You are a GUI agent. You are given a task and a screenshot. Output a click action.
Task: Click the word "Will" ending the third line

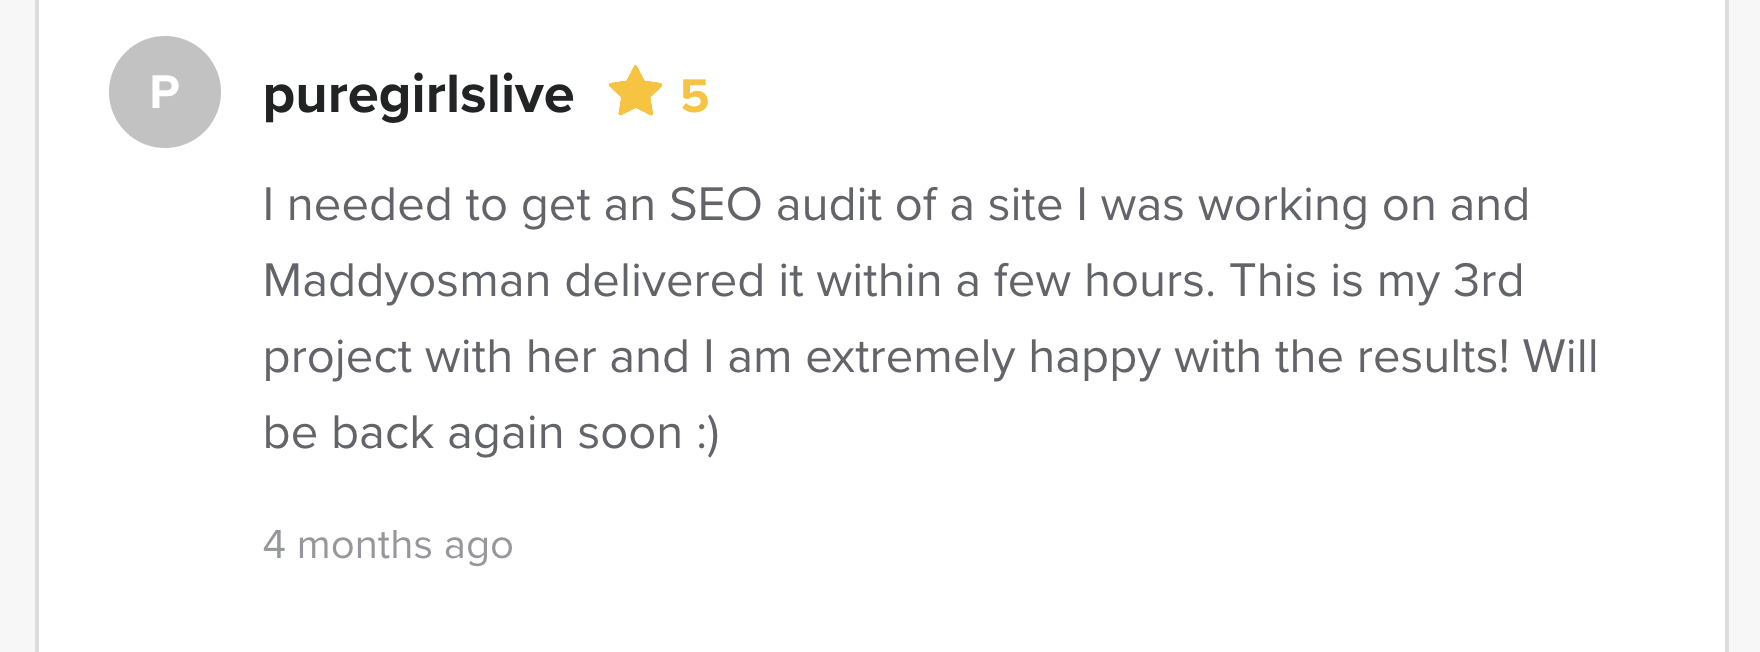pyautogui.click(x=1560, y=357)
